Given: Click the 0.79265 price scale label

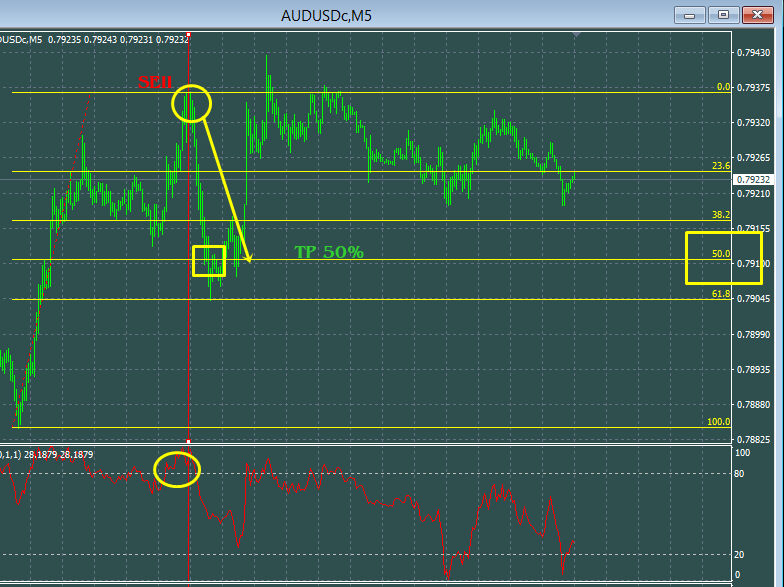Looking at the screenshot, I should click(754, 158).
